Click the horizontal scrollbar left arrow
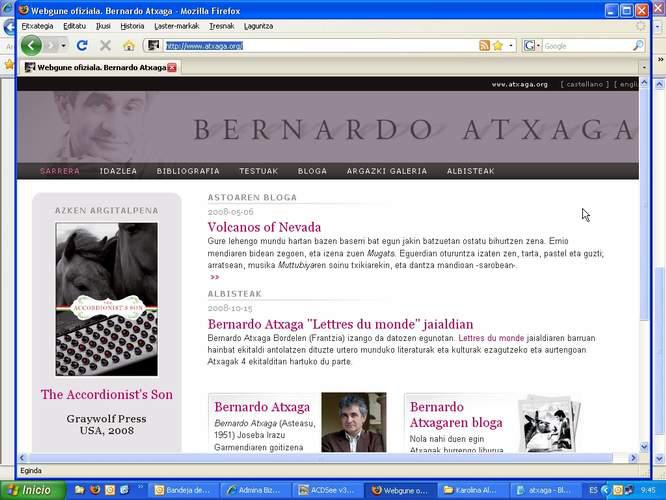 pos(22,458)
